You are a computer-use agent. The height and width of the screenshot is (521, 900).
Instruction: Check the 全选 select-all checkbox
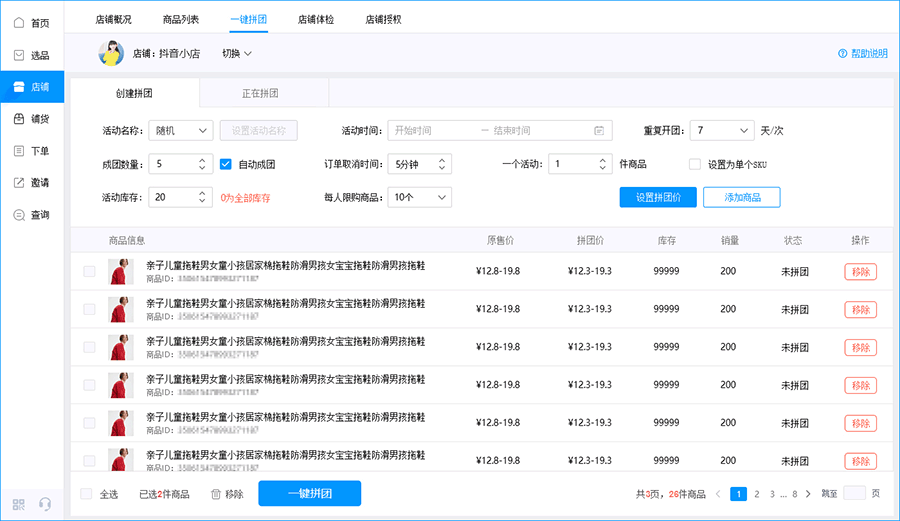tap(86, 494)
